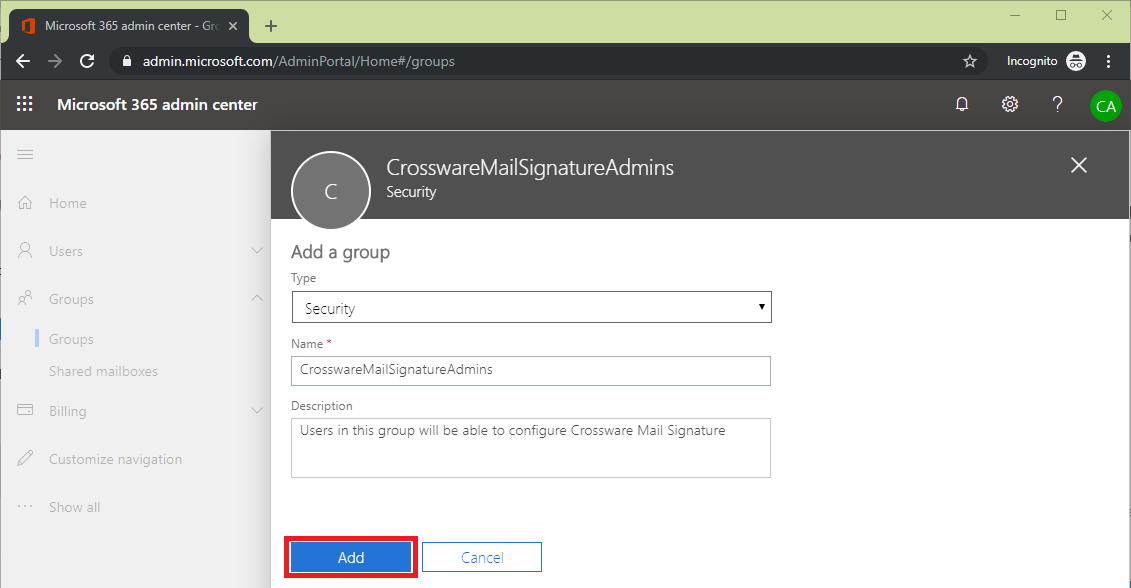Go back in browser history
The height and width of the screenshot is (588, 1131).
tap(23, 61)
